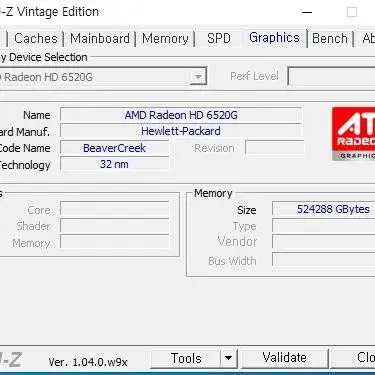The height and width of the screenshot is (375, 375).
Task: Click the Close button at bottom right
Action: point(353,358)
